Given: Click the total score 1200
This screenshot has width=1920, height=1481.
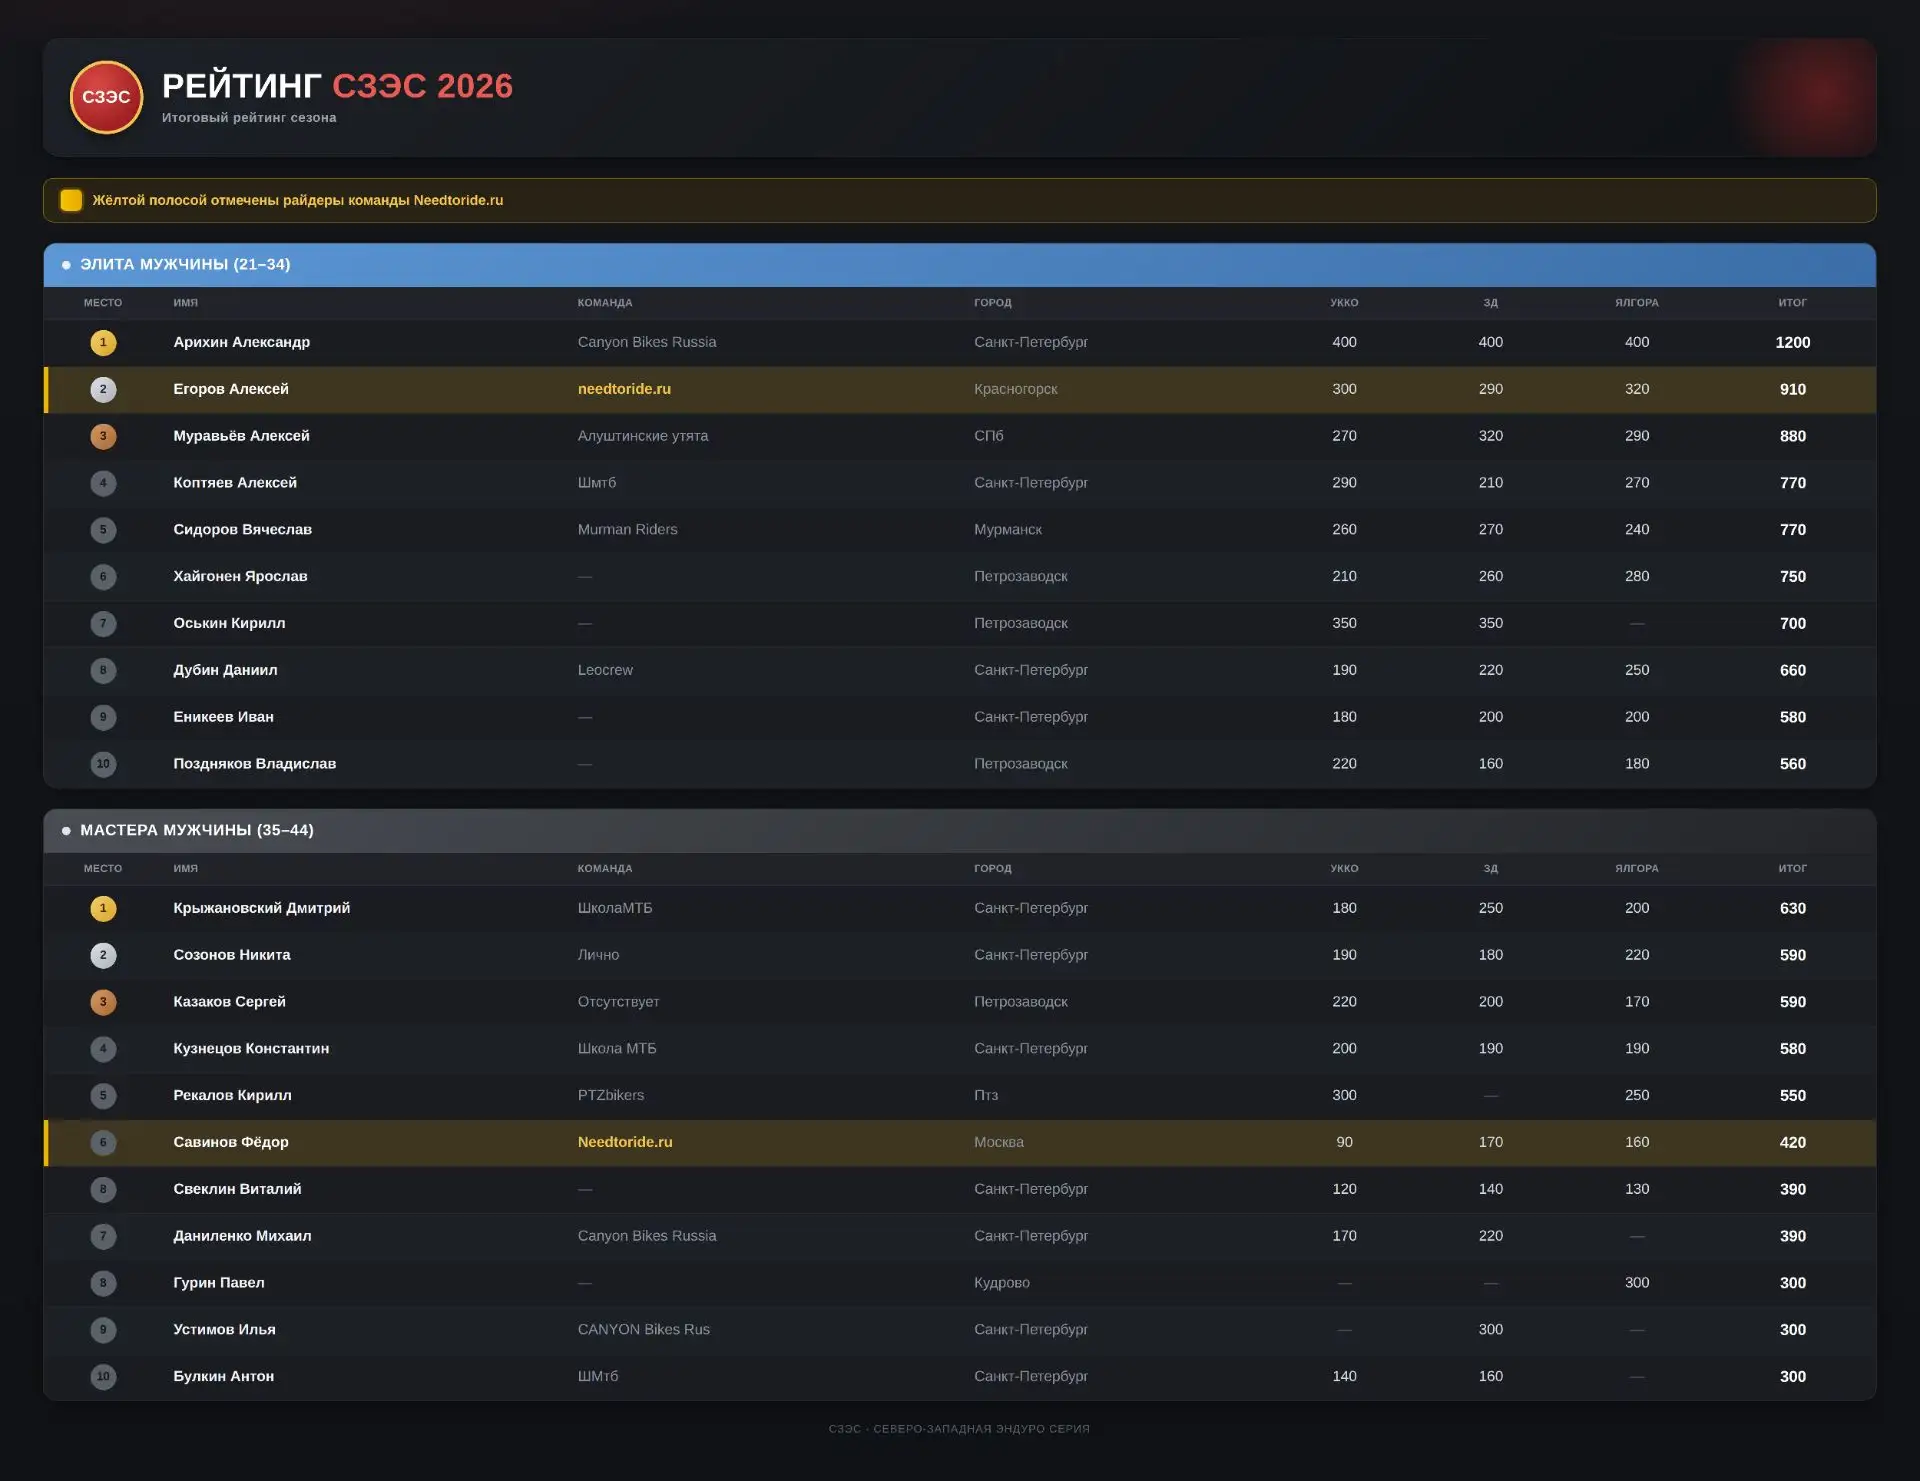Looking at the screenshot, I should 1792,342.
